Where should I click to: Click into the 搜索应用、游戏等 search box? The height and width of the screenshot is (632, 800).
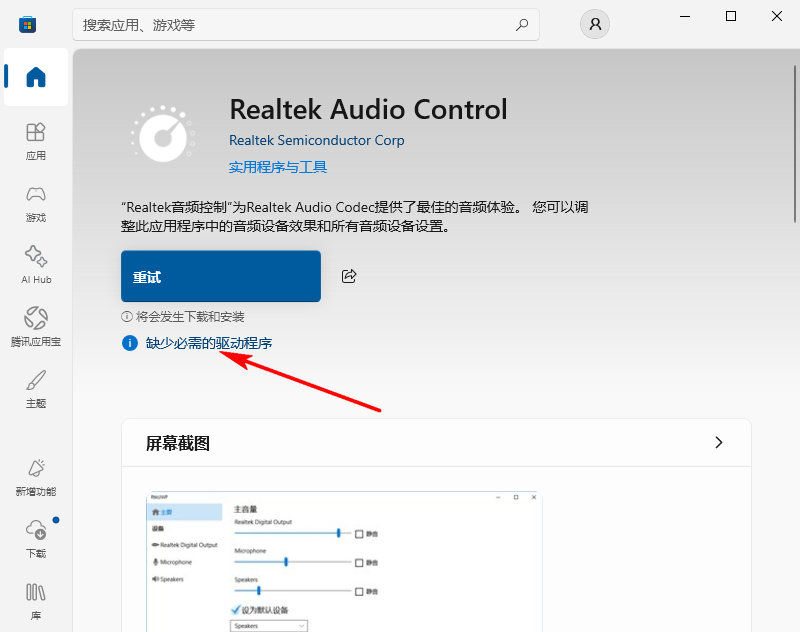306,24
